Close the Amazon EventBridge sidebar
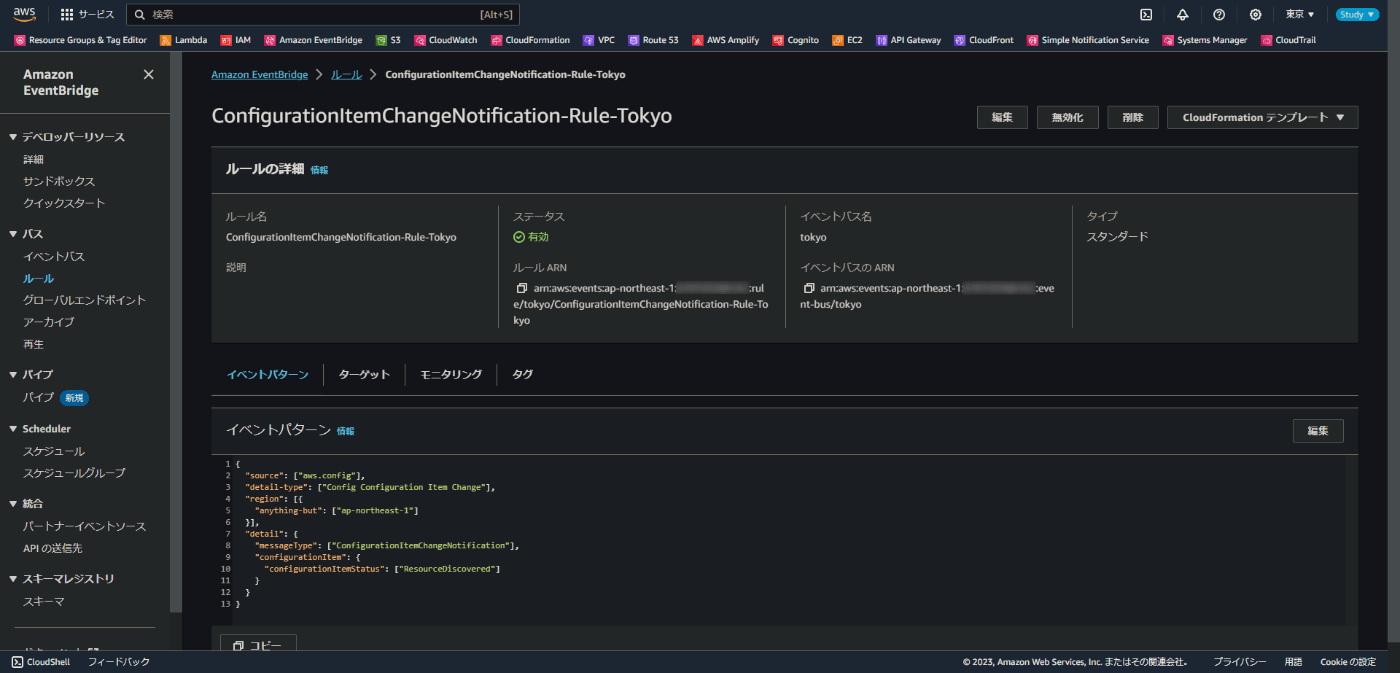This screenshot has height=673, width=1400. [x=149, y=75]
